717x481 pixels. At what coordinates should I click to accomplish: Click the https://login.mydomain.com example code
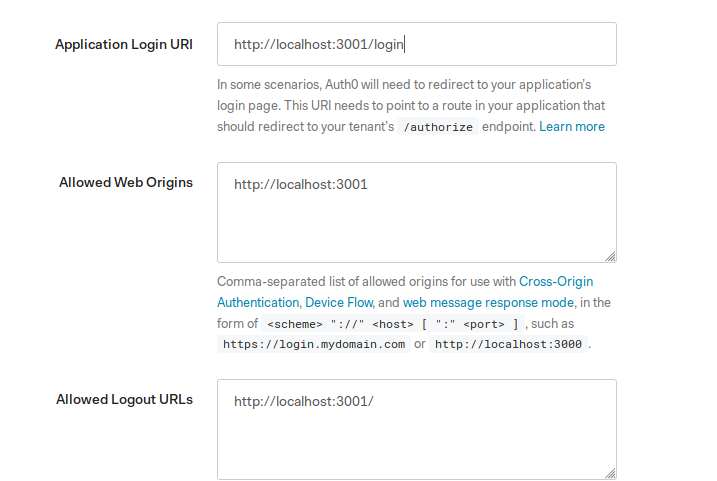[314, 344]
